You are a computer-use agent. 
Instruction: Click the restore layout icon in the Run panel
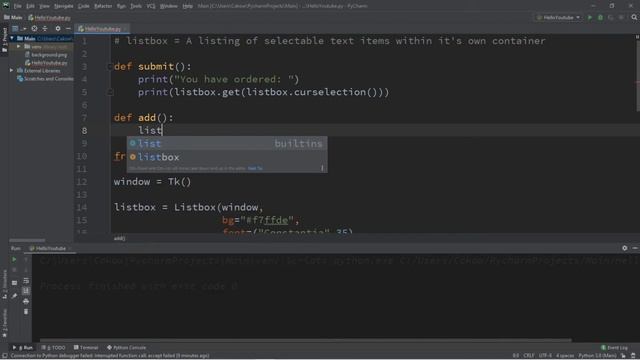[x=14, y=282]
